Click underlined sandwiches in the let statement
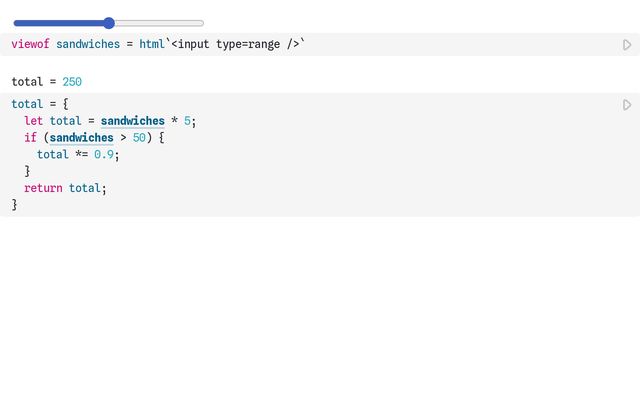The width and height of the screenshot is (640, 400). [132, 121]
